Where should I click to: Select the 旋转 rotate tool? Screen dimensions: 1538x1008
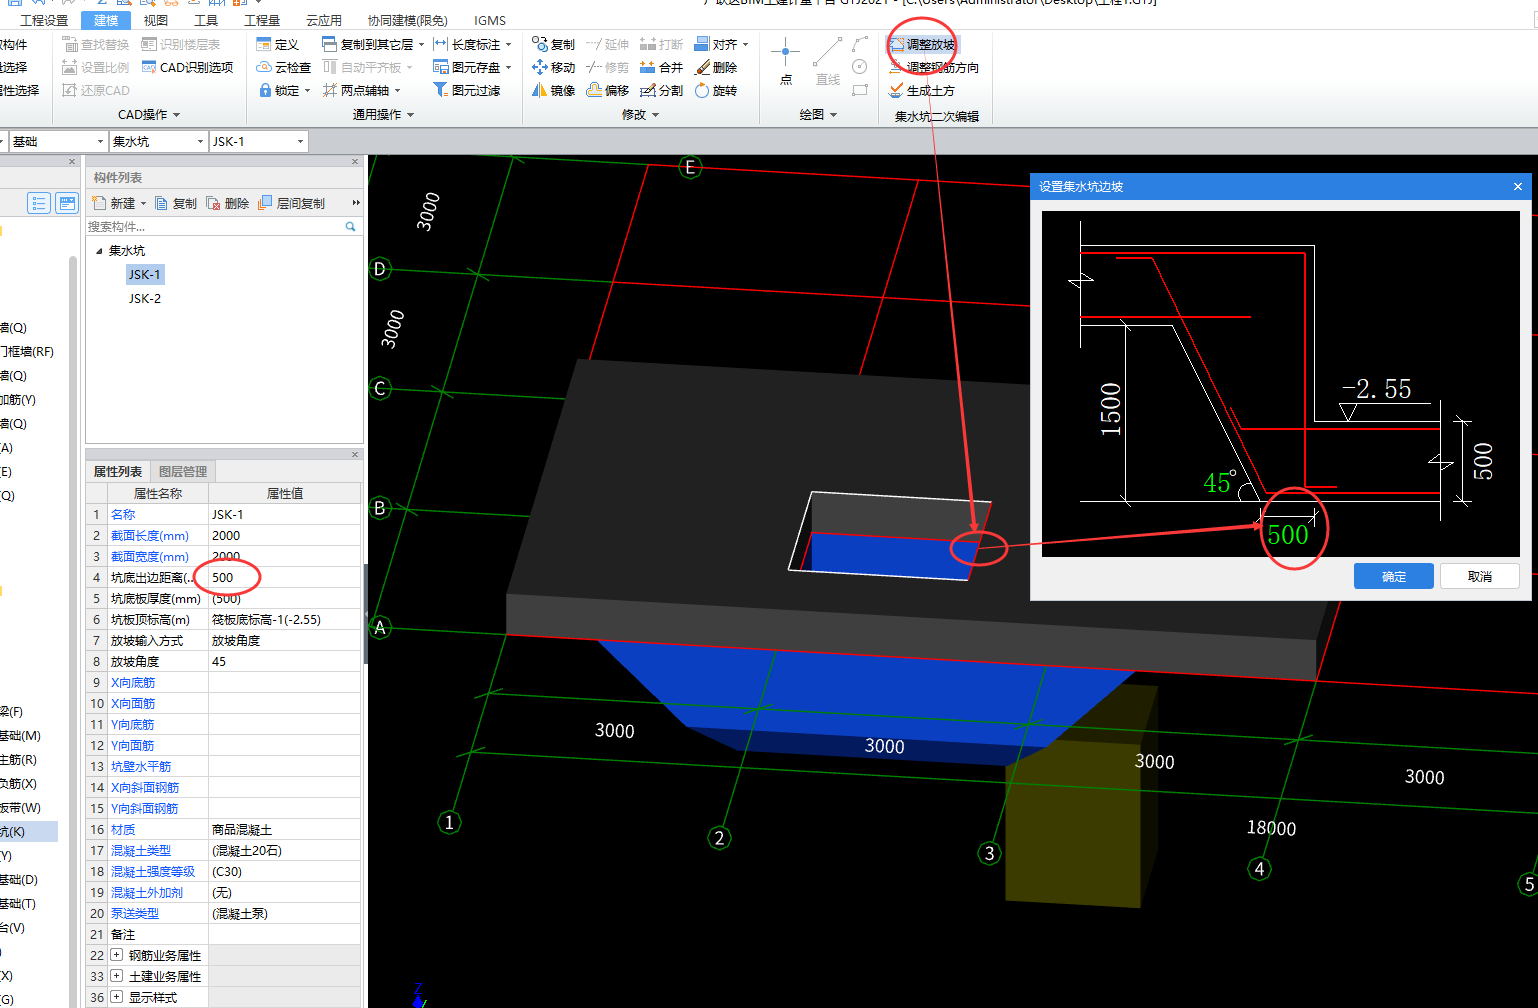[716, 90]
